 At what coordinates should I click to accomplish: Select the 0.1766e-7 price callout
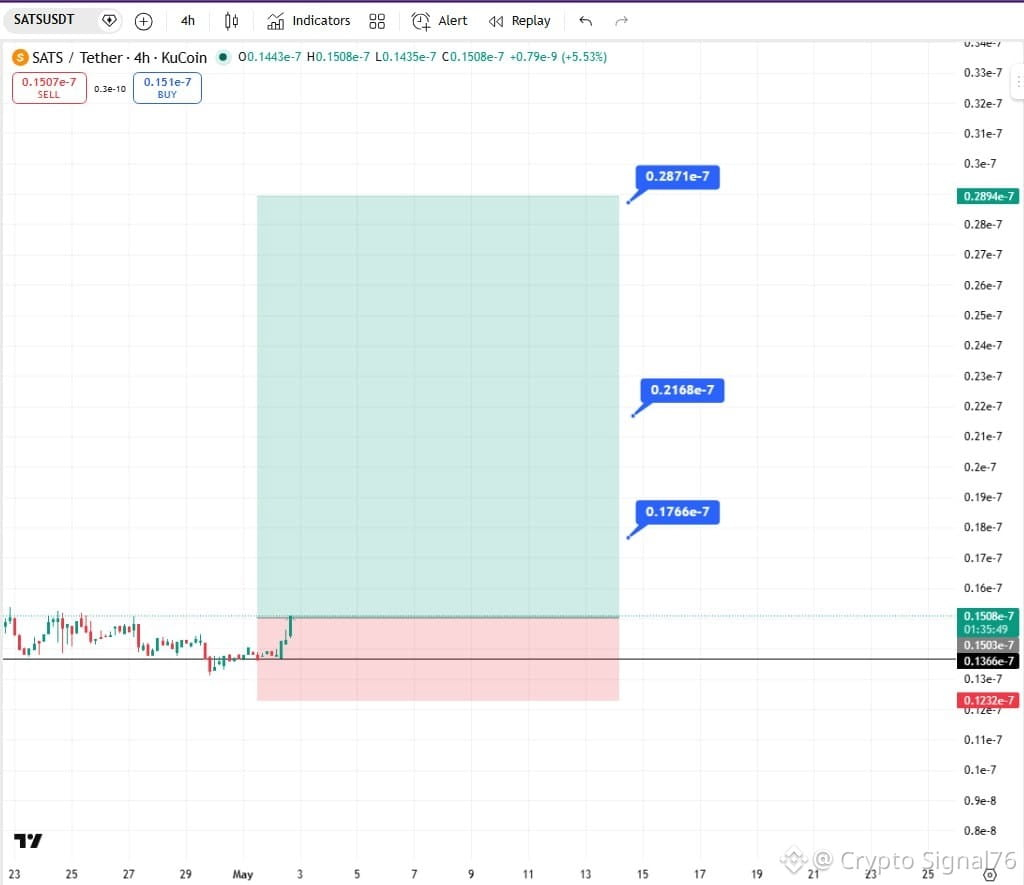pyautogui.click(x=677, y=511)
